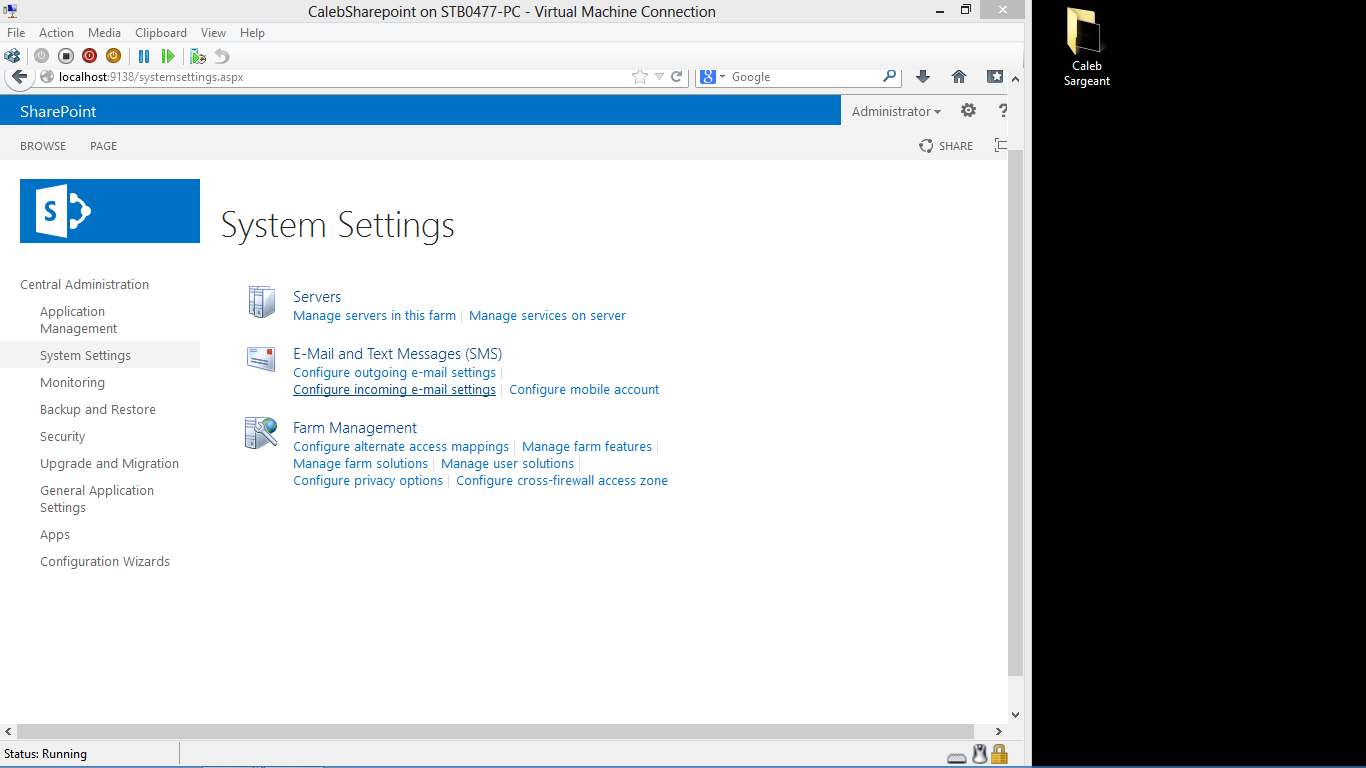
Task: Open the Action menu
Action: (x=56, y=33)
